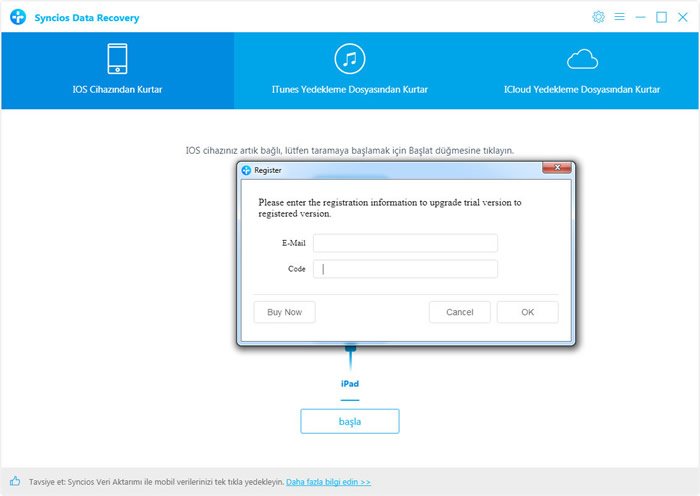This screenshot has width=700, height=496.
Task: Click the Syncios Data Recovery title text
Action: point(87,18)
